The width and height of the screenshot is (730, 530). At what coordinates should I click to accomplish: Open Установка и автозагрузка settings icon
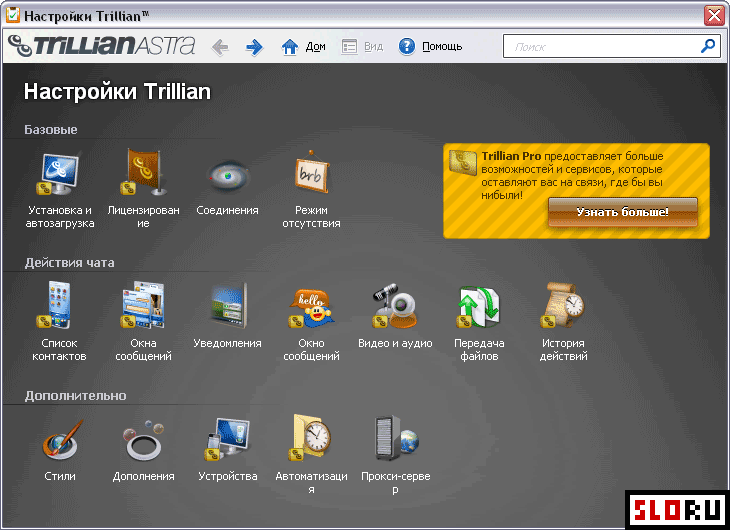[59, 175]
